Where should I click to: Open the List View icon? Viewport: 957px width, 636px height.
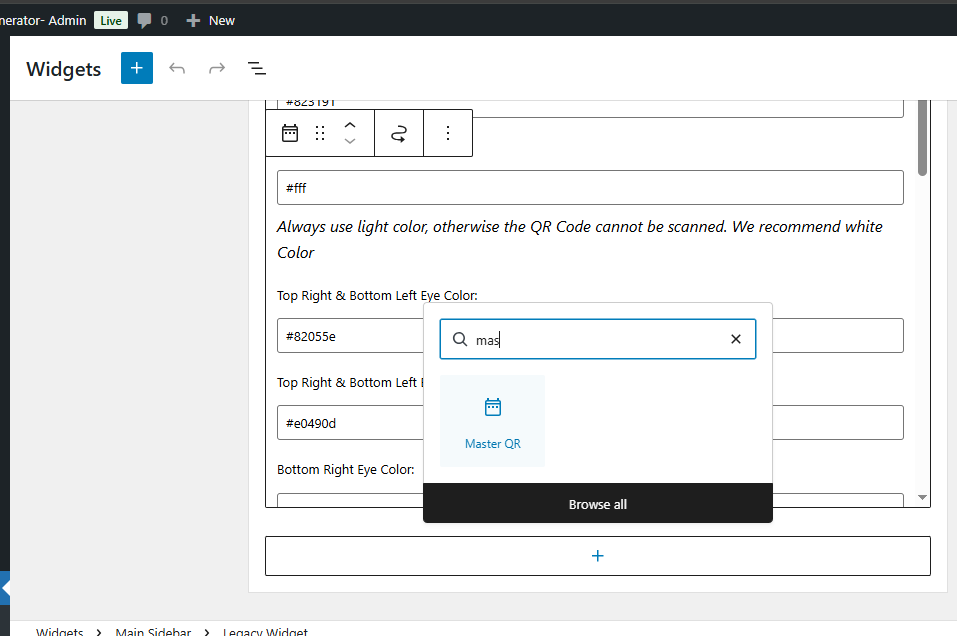tap(257, 68)
